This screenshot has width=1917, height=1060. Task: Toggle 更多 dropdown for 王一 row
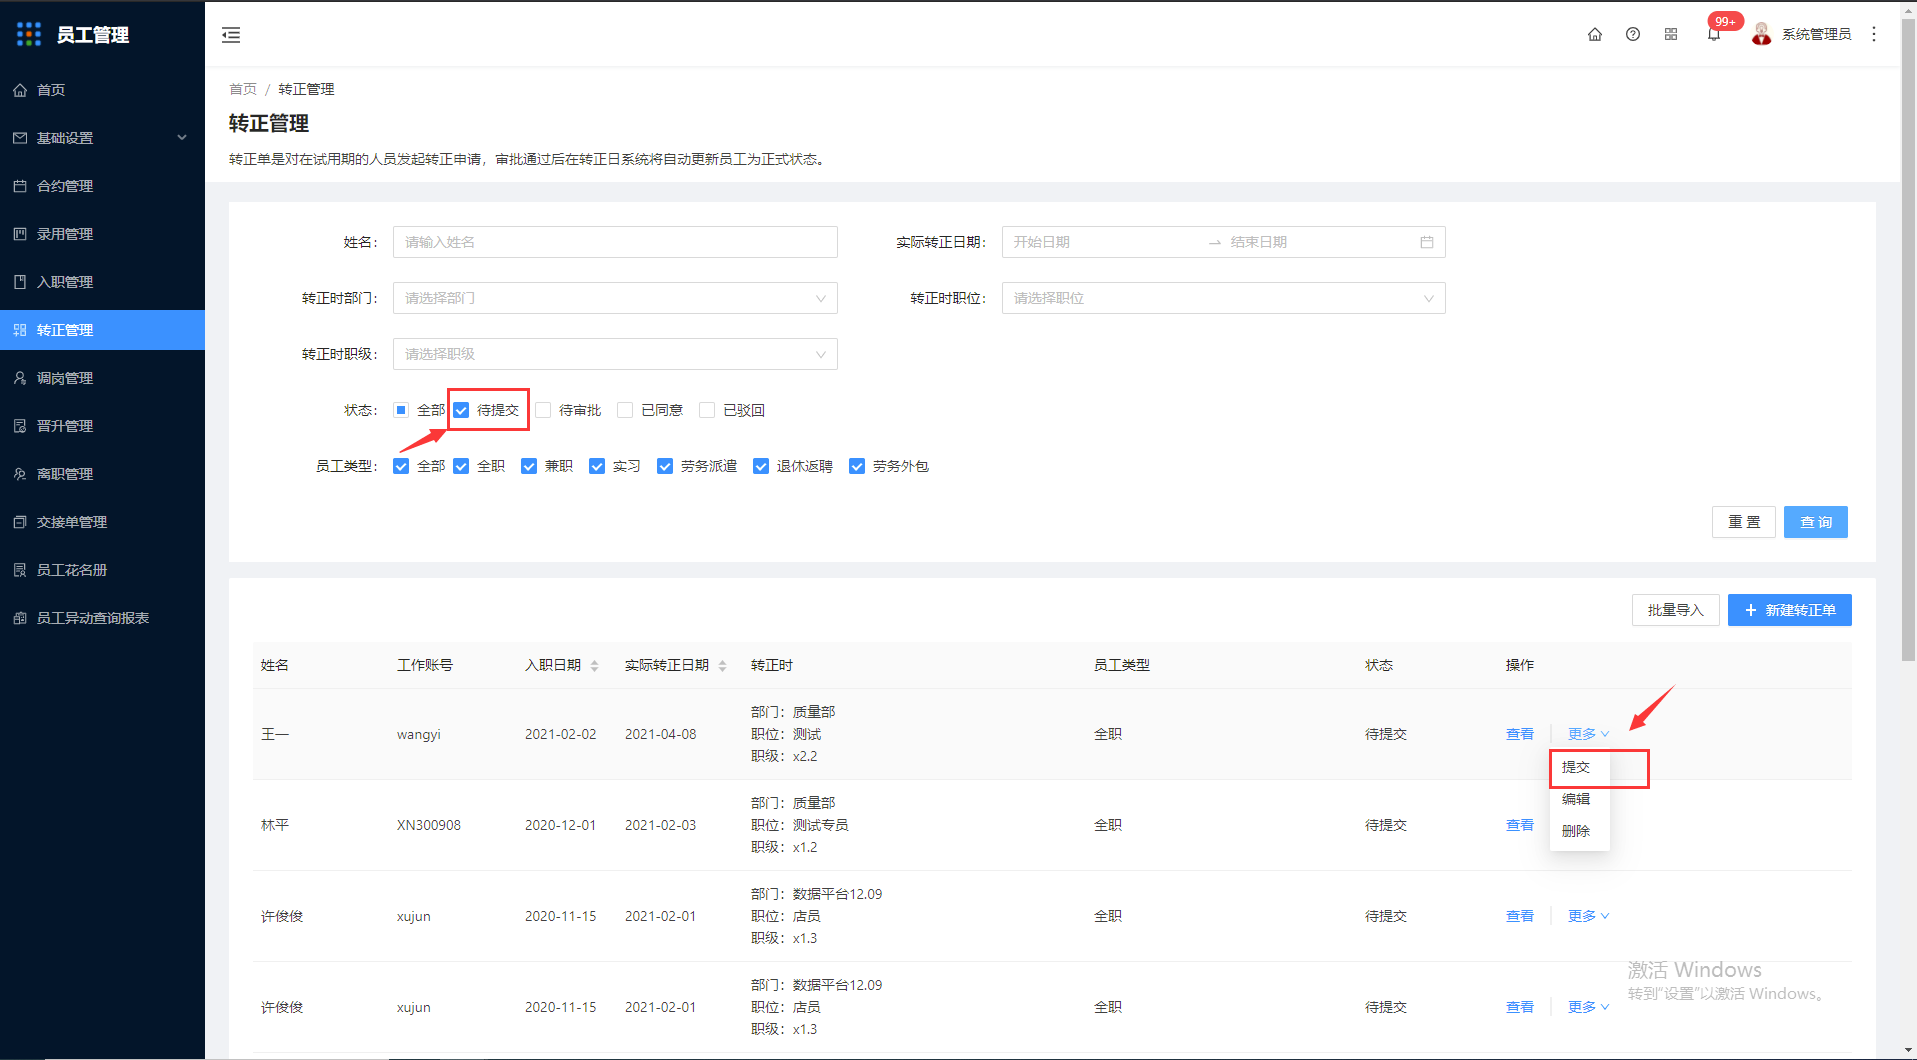[x=1588, y=734]
